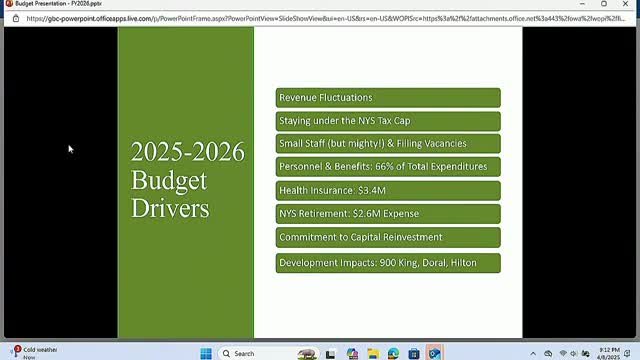The image size is (640, 360).
Task: Open Task View from the taskbar
Action: point(330,354)
